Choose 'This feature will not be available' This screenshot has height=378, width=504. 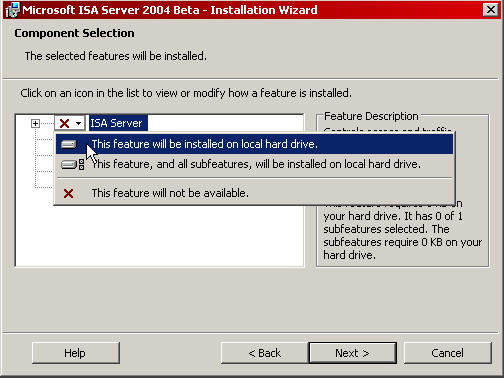(254, 193)
